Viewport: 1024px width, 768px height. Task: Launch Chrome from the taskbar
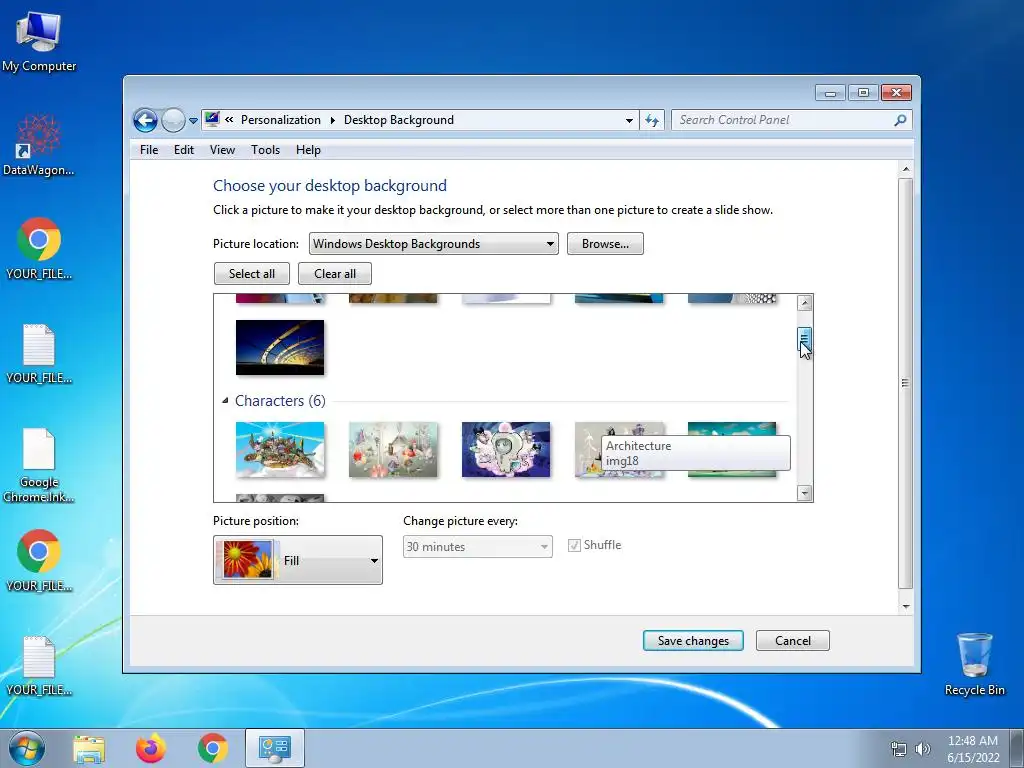click(x=213, y=748)
